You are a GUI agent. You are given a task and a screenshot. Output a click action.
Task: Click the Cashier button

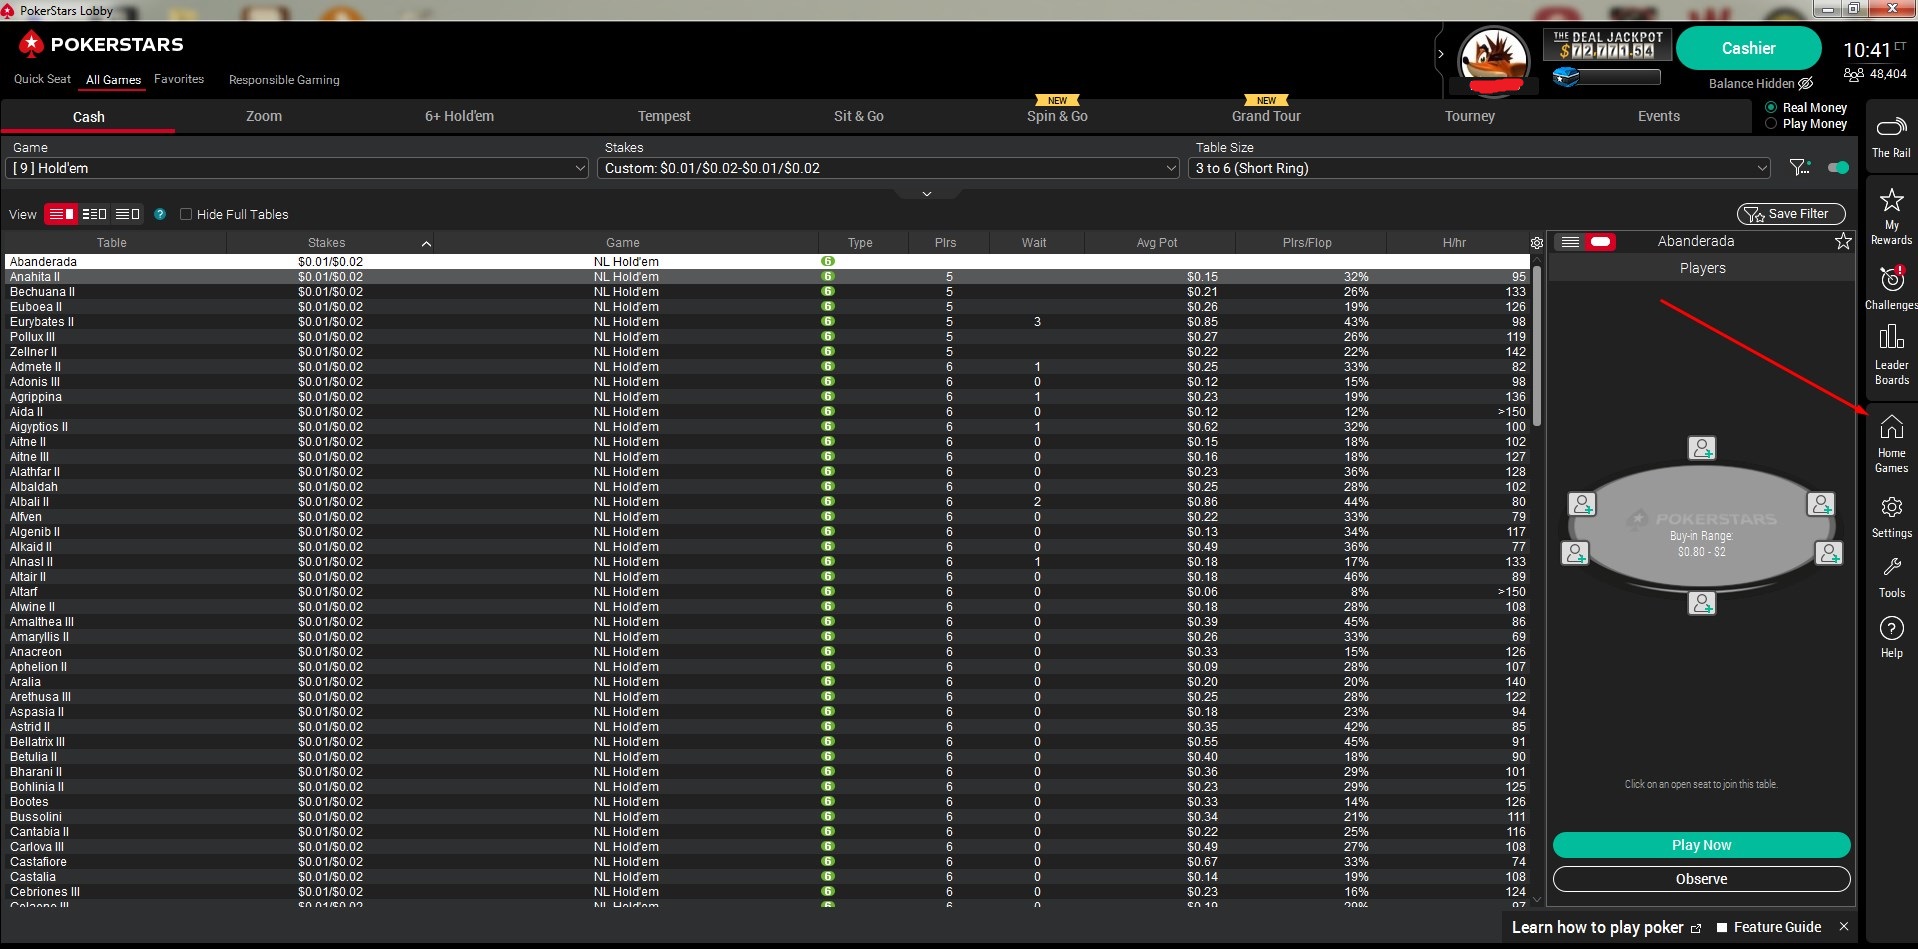click(1748, 47)
